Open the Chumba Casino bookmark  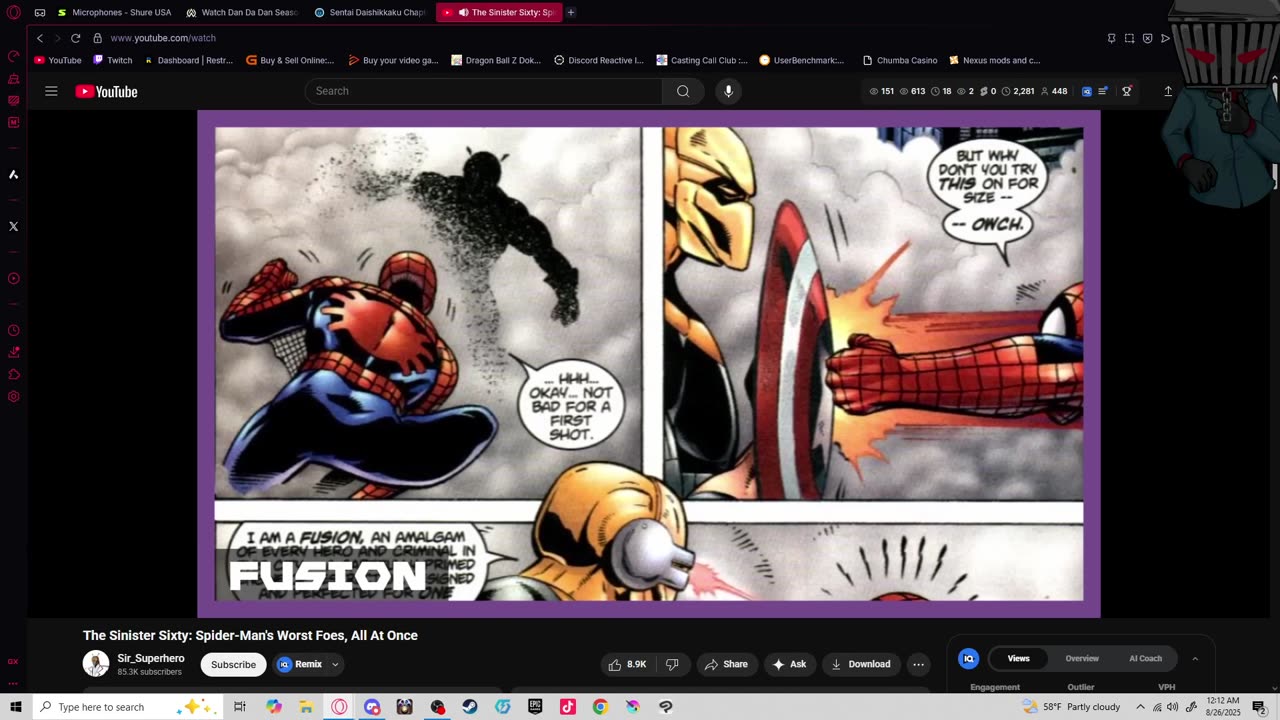point(900,60)
